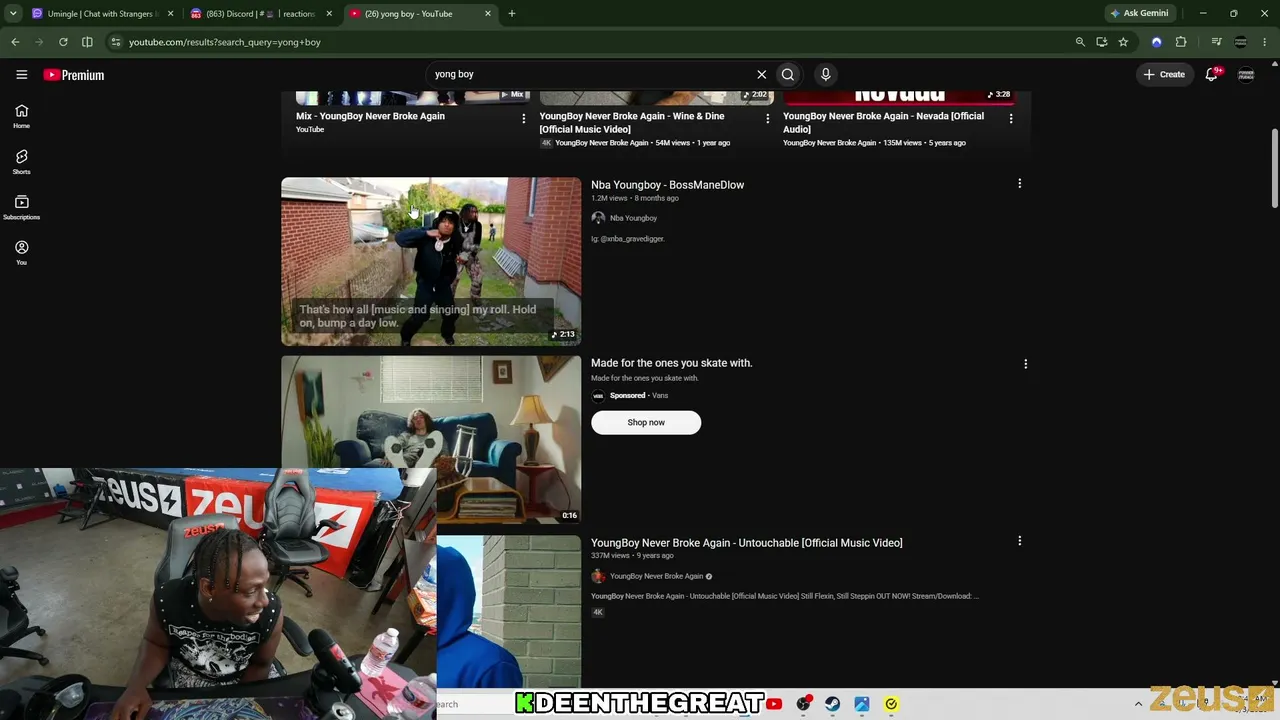Click the Nba Youngboy channel avatar
Viewport: 1280px width, 720px height.
tap(598, 218)
